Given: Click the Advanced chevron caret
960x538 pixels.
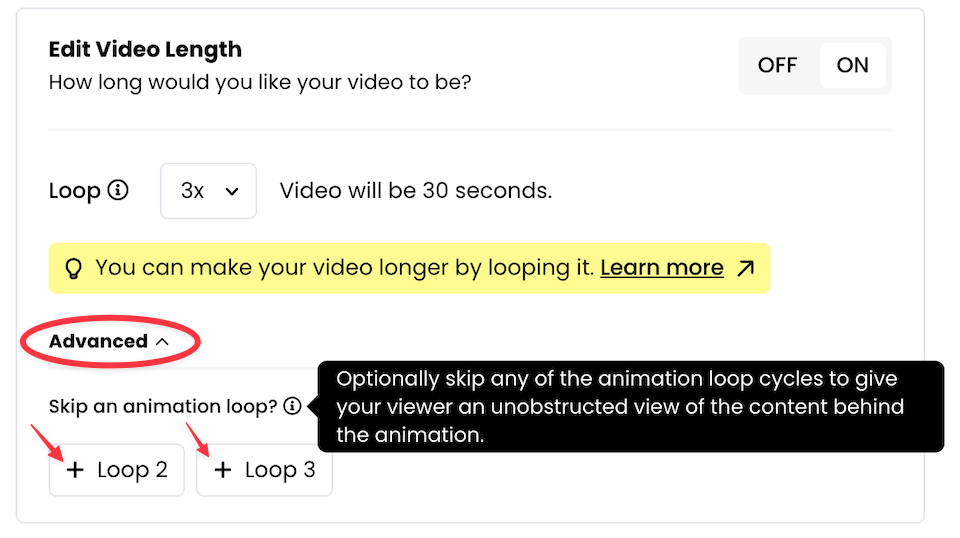Looking at the screenshot, I should (x=162, y=342).
